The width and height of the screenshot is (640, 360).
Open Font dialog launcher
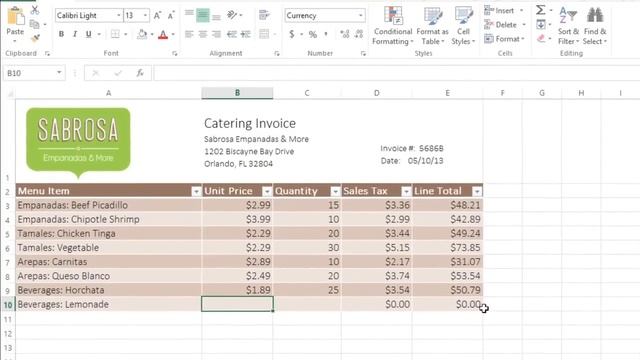pos(175,53)
